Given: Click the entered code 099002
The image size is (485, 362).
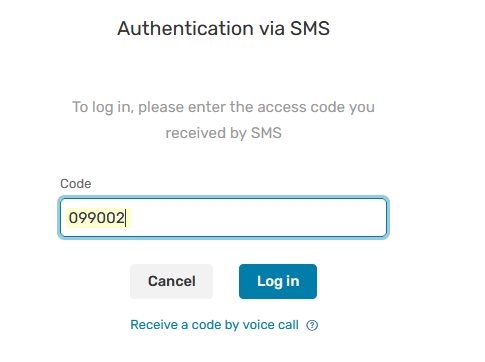Looking at the screenshot, I should (x=97, y=218).
